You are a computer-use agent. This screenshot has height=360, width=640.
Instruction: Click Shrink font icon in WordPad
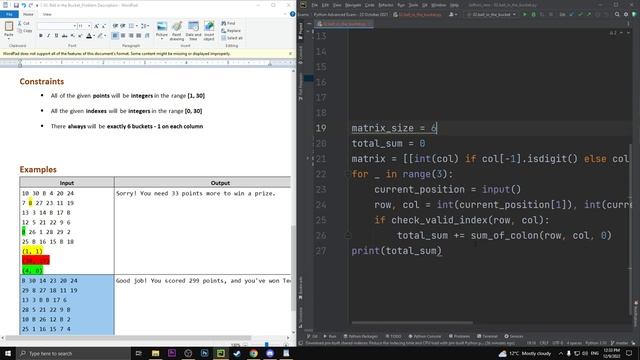[103, 26]
